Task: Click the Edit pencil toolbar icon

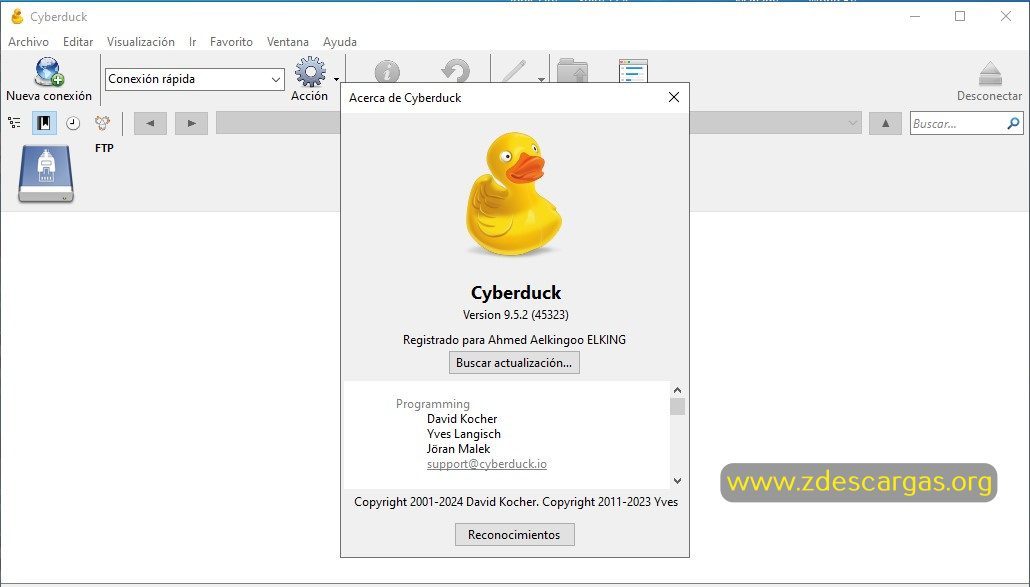Action: click(x=514, y=72)
